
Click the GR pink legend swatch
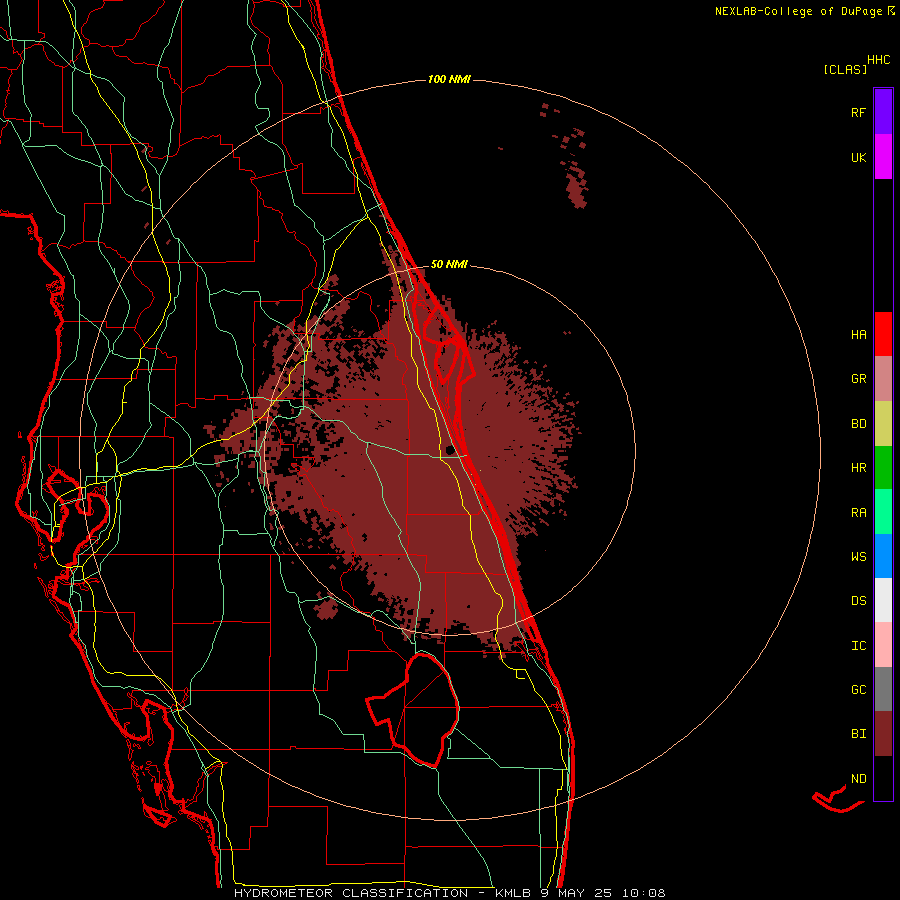[883, 378]
